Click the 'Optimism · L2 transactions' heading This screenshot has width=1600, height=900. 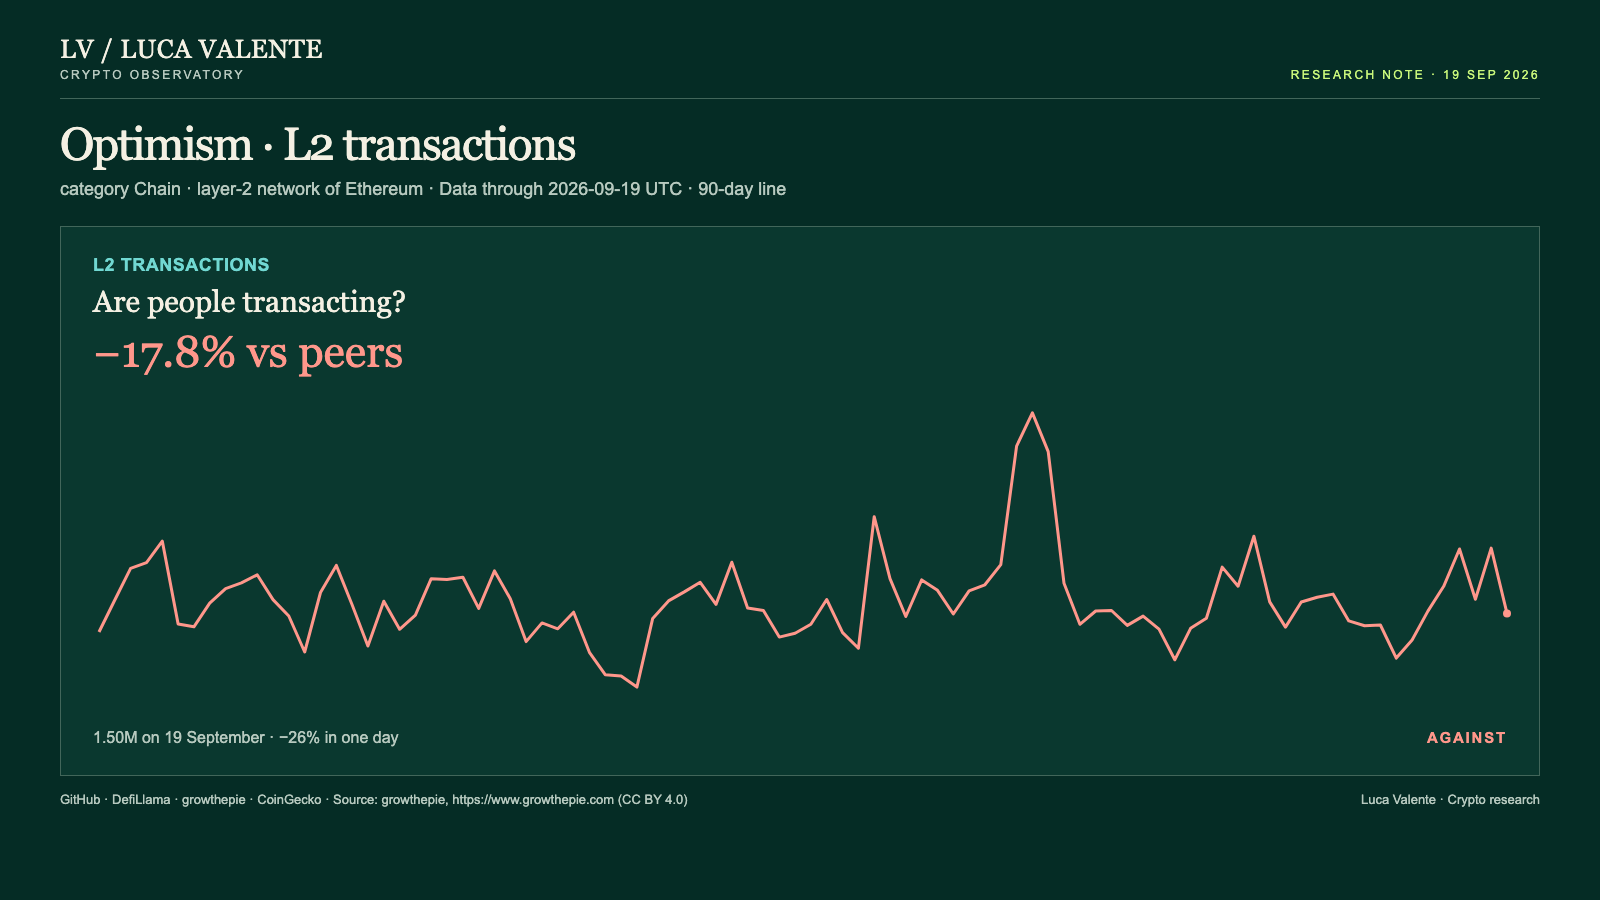[318, 145]
